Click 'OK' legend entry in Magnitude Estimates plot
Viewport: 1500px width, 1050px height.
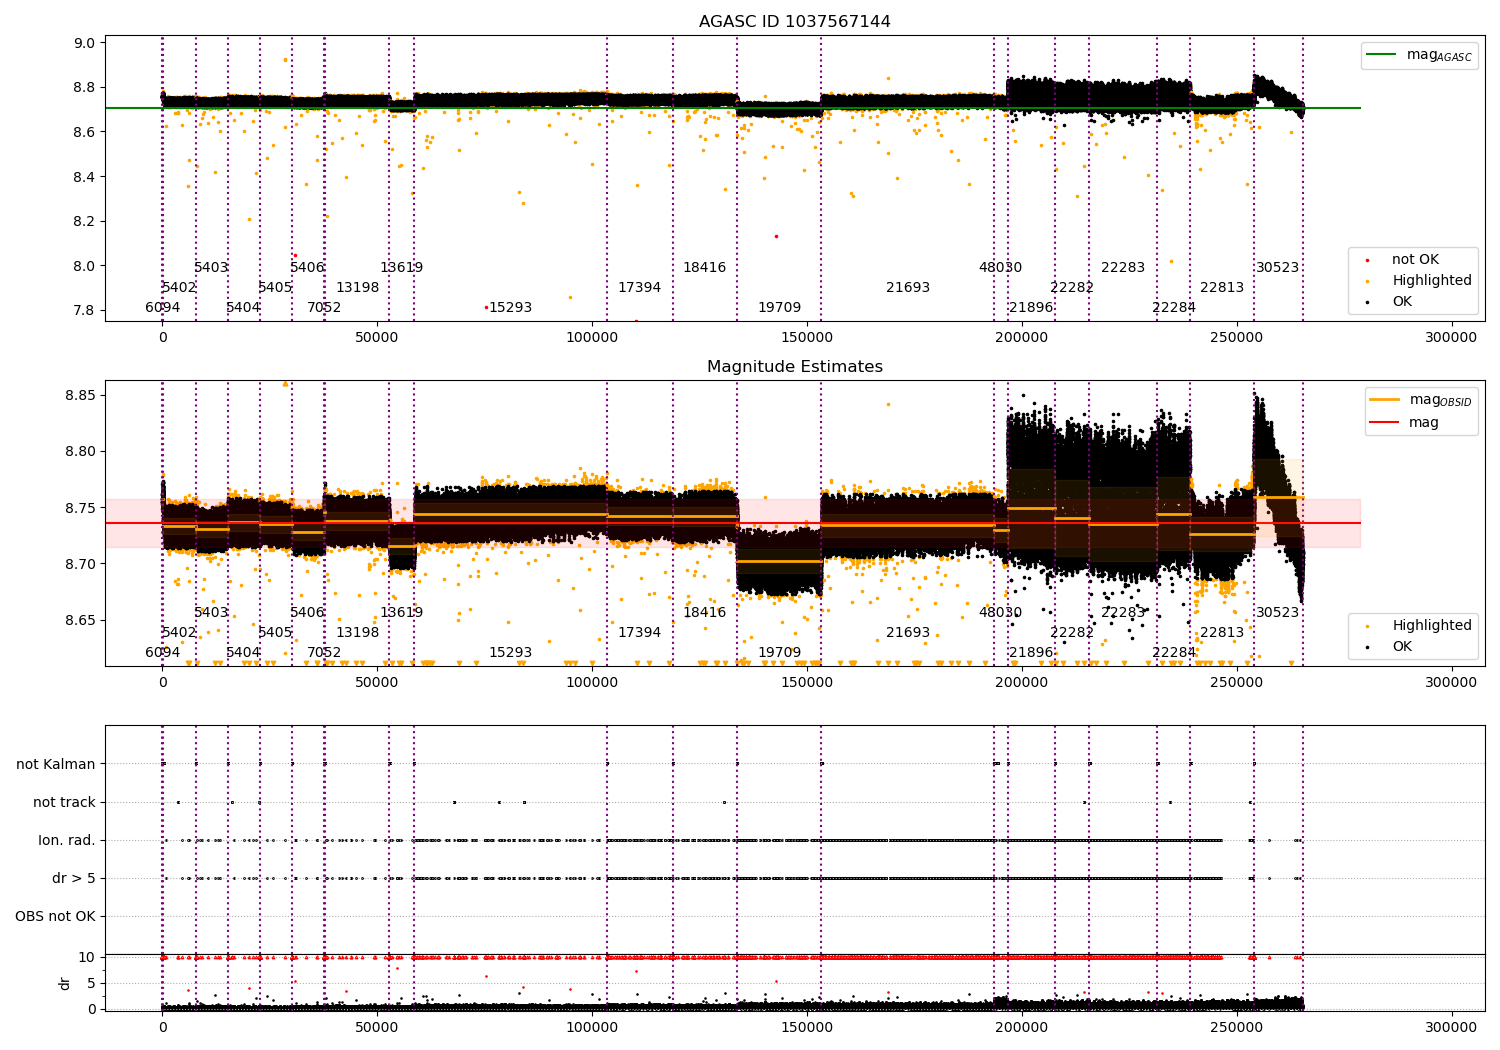[1390, 647]
